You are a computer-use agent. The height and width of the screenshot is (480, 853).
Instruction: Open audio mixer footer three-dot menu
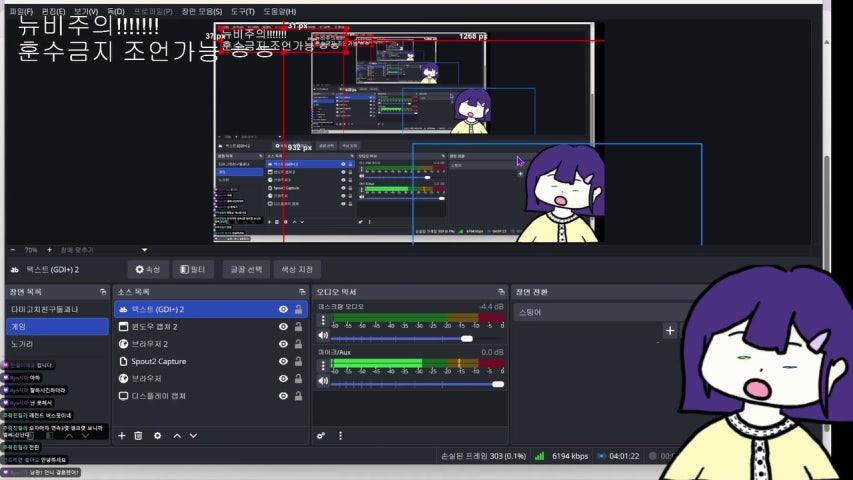341,436
